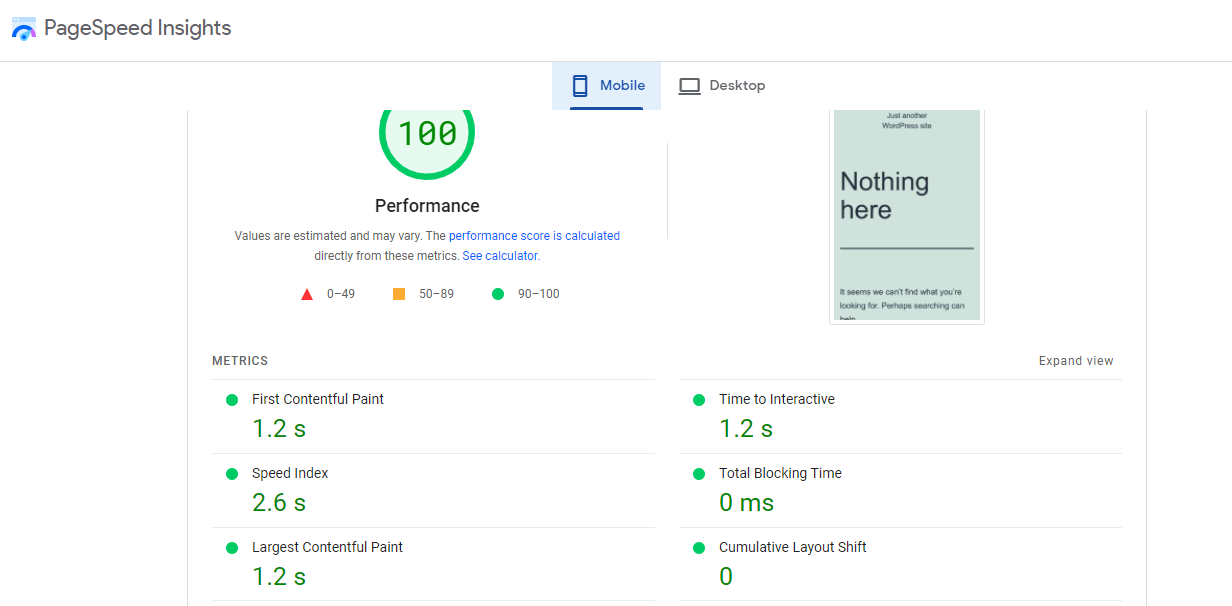This screenshot has height=606, width=1232.
Task: Click the Time to Interactive green dot
Action: pyautogui.click(x=699, y=400)
